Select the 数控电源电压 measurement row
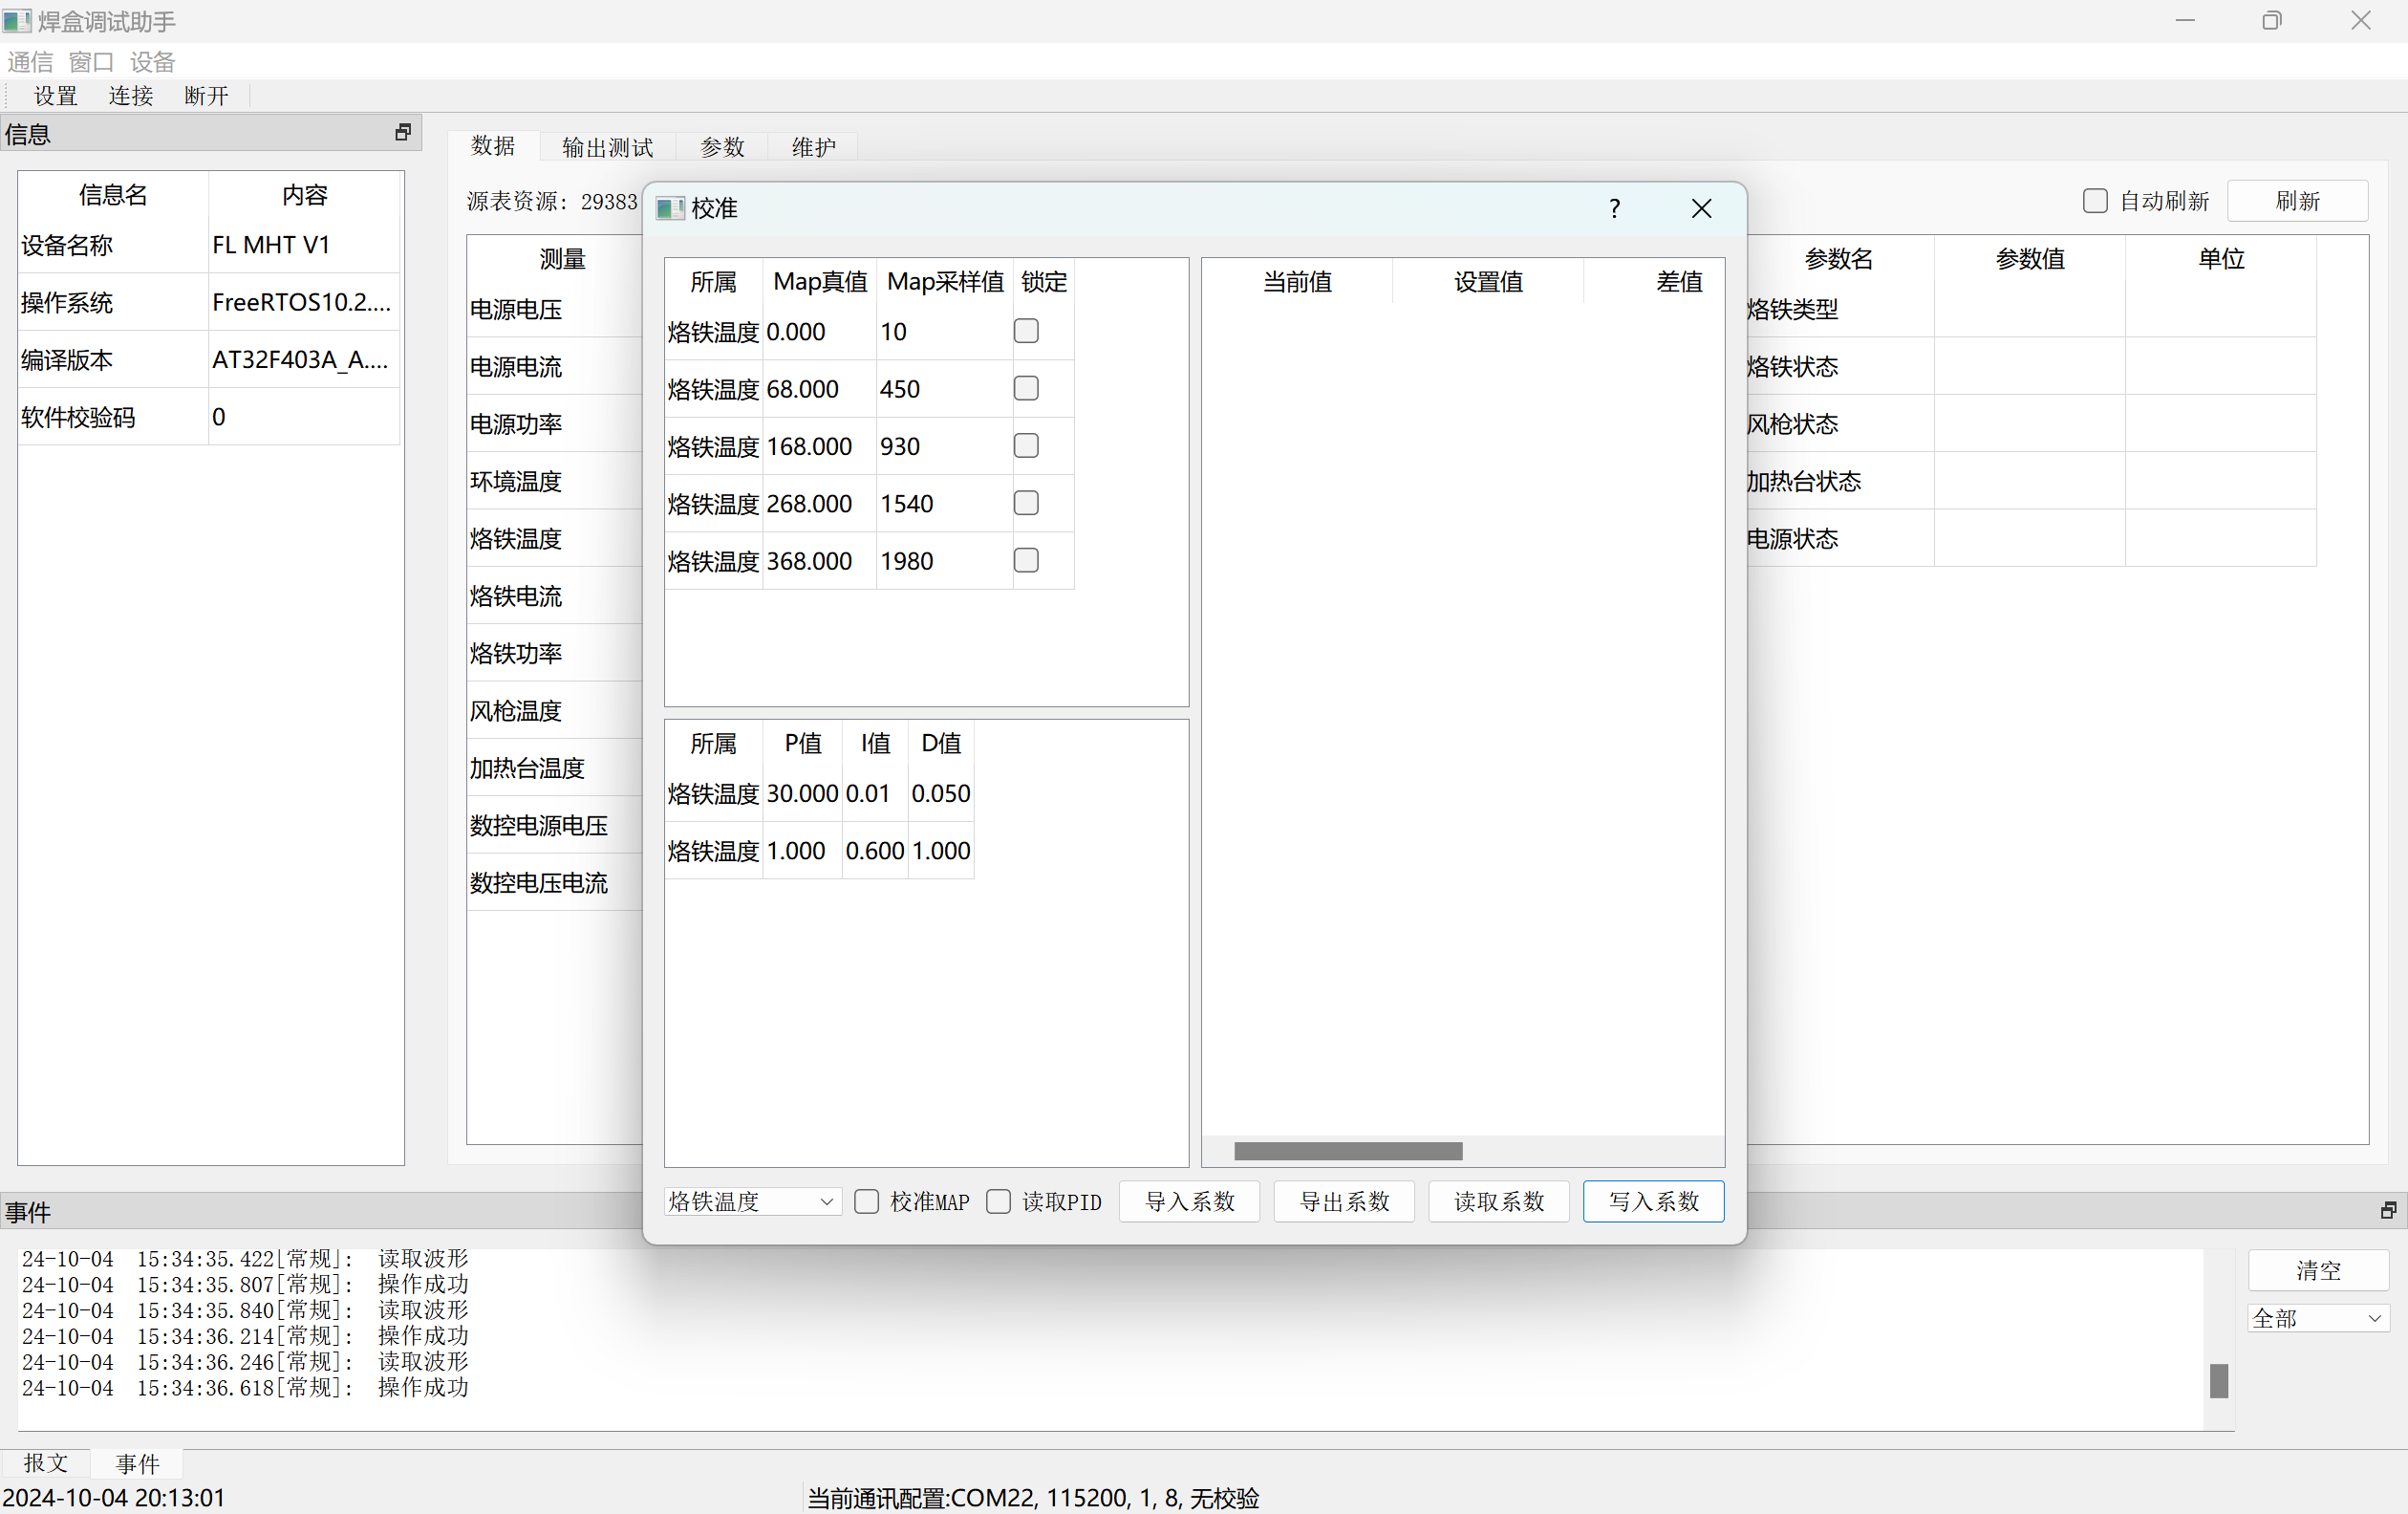The width and height of the screenshot is (2408, 1514). tap(555, 826)
